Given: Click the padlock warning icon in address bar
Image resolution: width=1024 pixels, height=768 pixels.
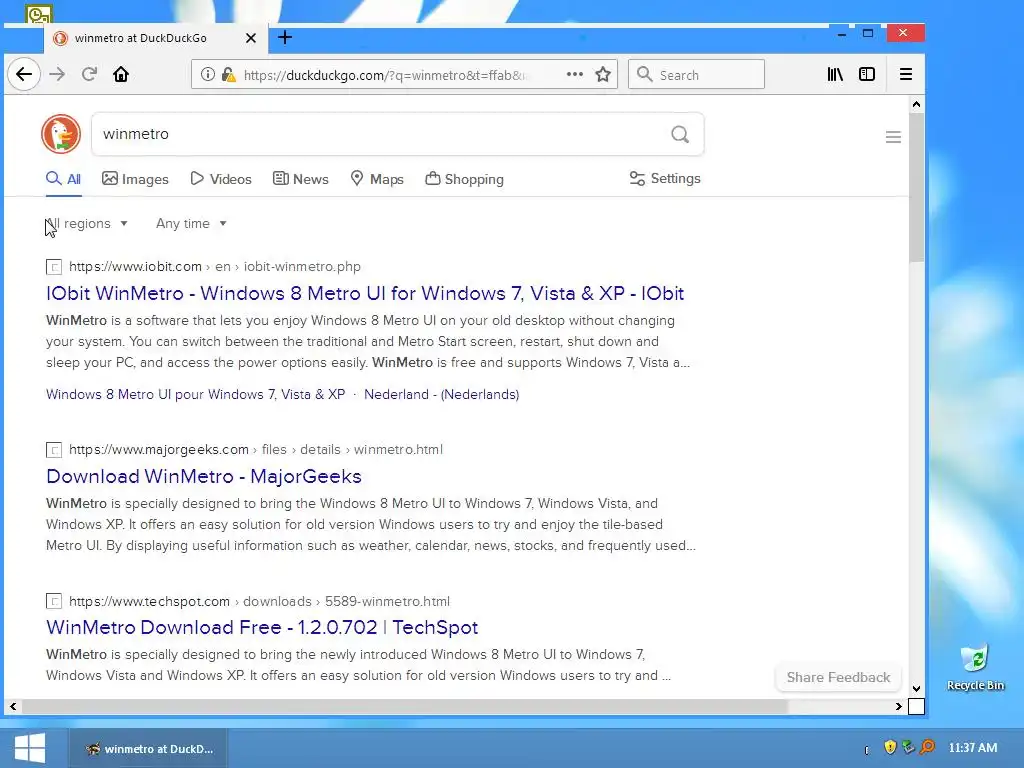Looking at the screenshot, I should [x=228, y=74].
